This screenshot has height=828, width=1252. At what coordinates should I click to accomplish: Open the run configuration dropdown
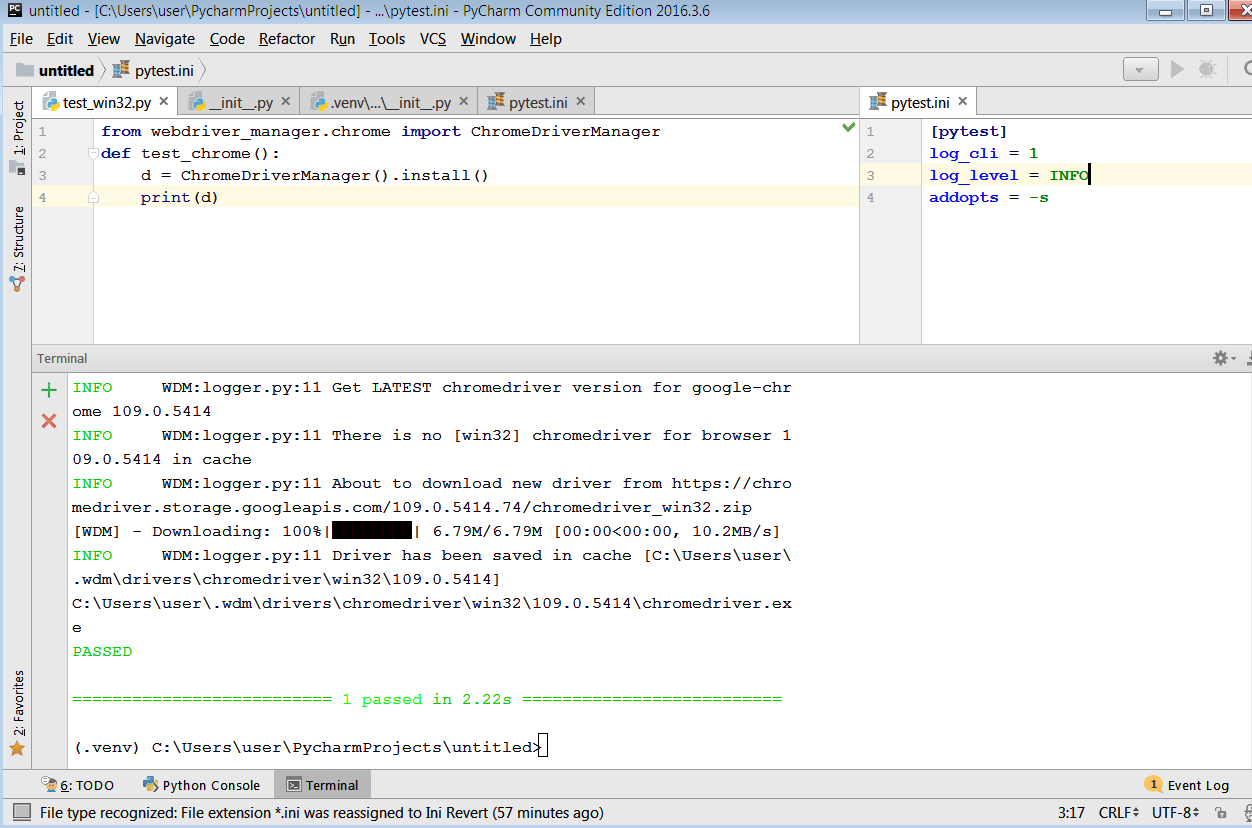click(1141, 69)
